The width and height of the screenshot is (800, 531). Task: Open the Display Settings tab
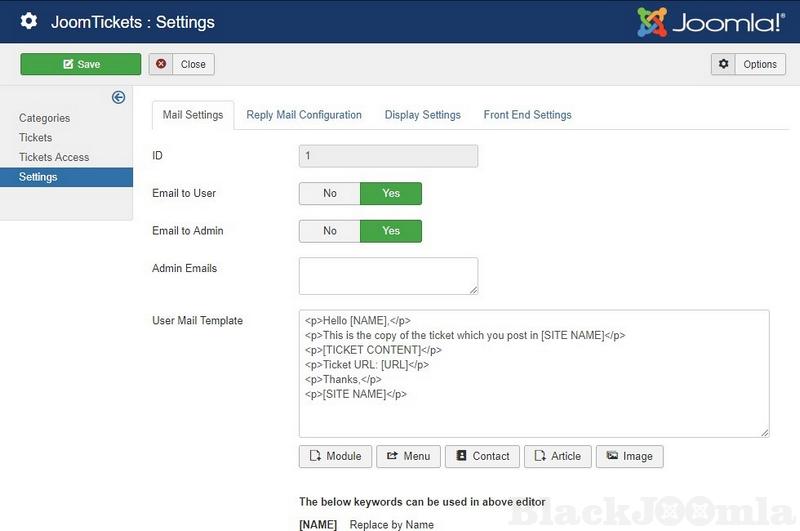coord(422,115)
